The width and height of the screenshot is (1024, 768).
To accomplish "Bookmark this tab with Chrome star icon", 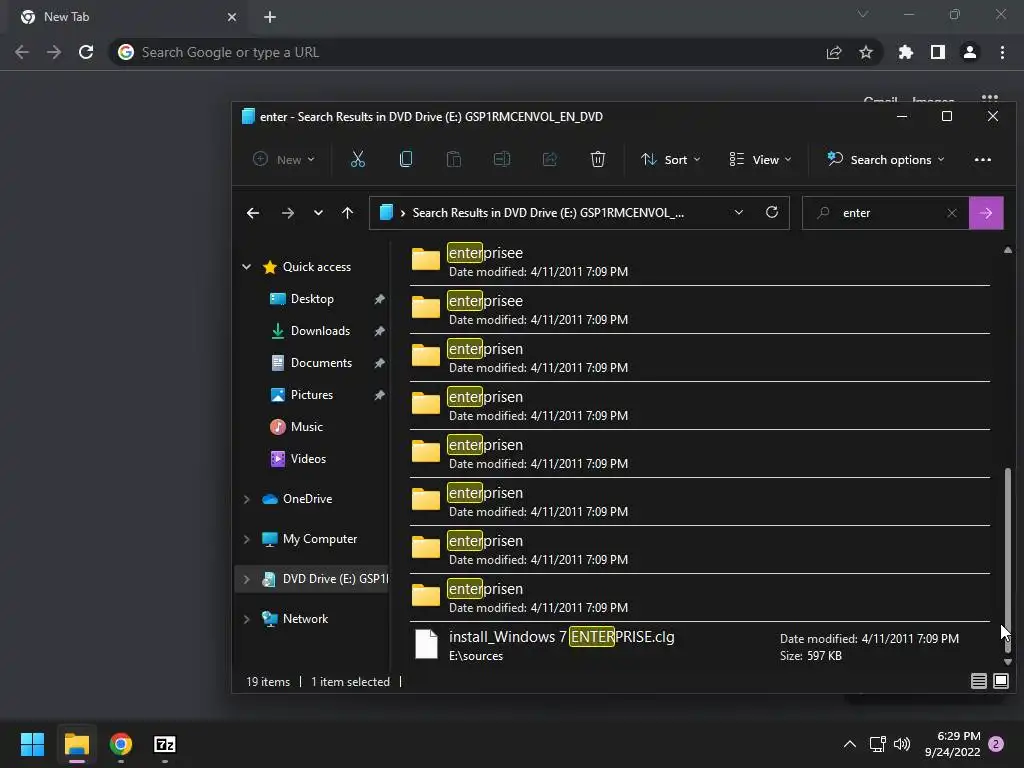I will click(x=866, y=52).
